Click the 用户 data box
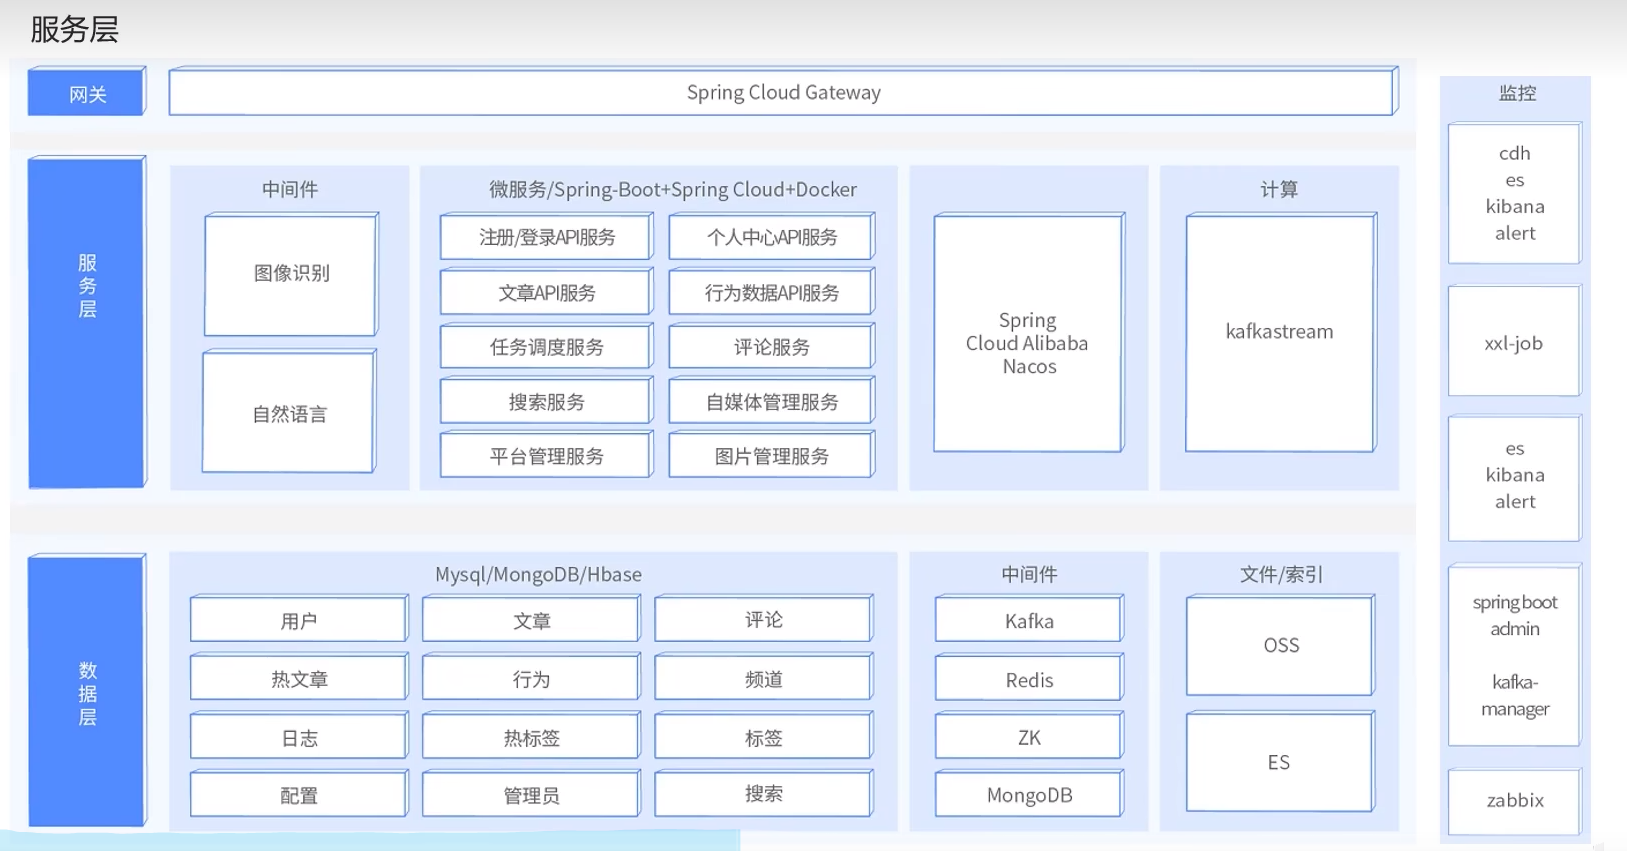The image size is (1627, 851). coord(299,620)
